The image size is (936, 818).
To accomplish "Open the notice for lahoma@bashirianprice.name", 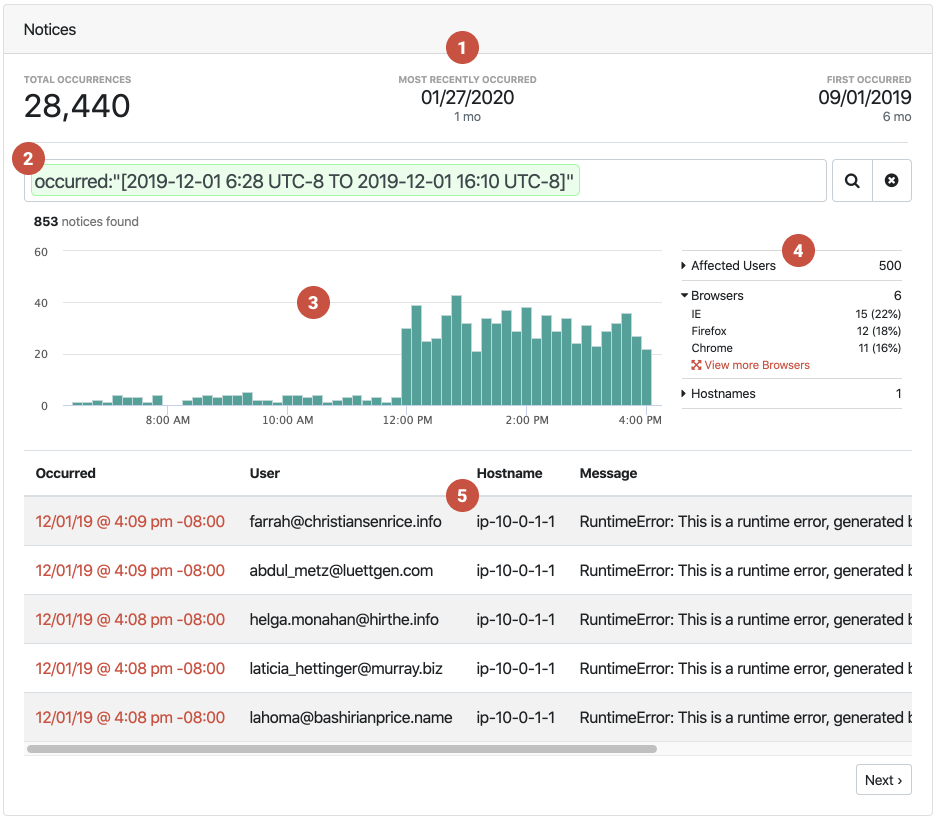I will (x=130, y=718).
